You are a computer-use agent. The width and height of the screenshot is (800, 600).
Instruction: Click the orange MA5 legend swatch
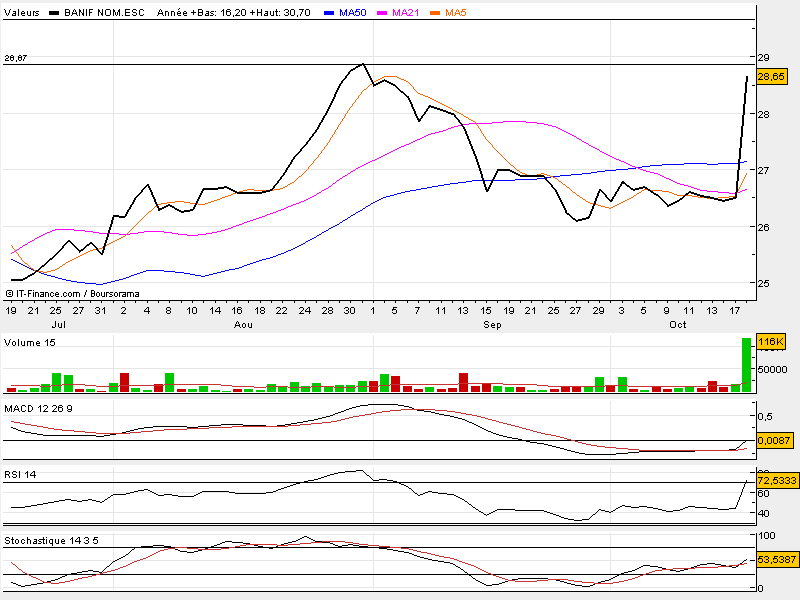click(x=435, y=13)
